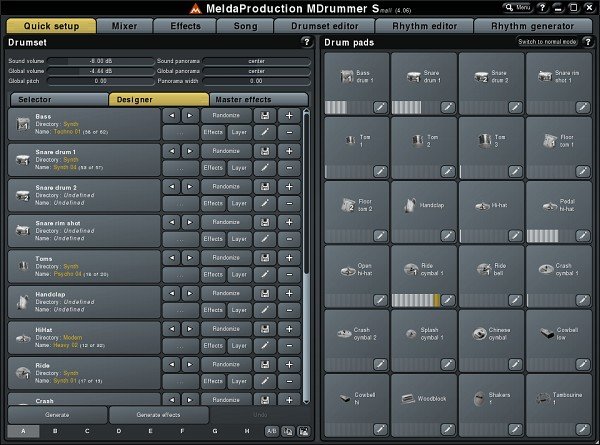Open the Rhythm editor tab
Image resolution: width=600 pixels, height=445 pixels.
tap(424, 26)
